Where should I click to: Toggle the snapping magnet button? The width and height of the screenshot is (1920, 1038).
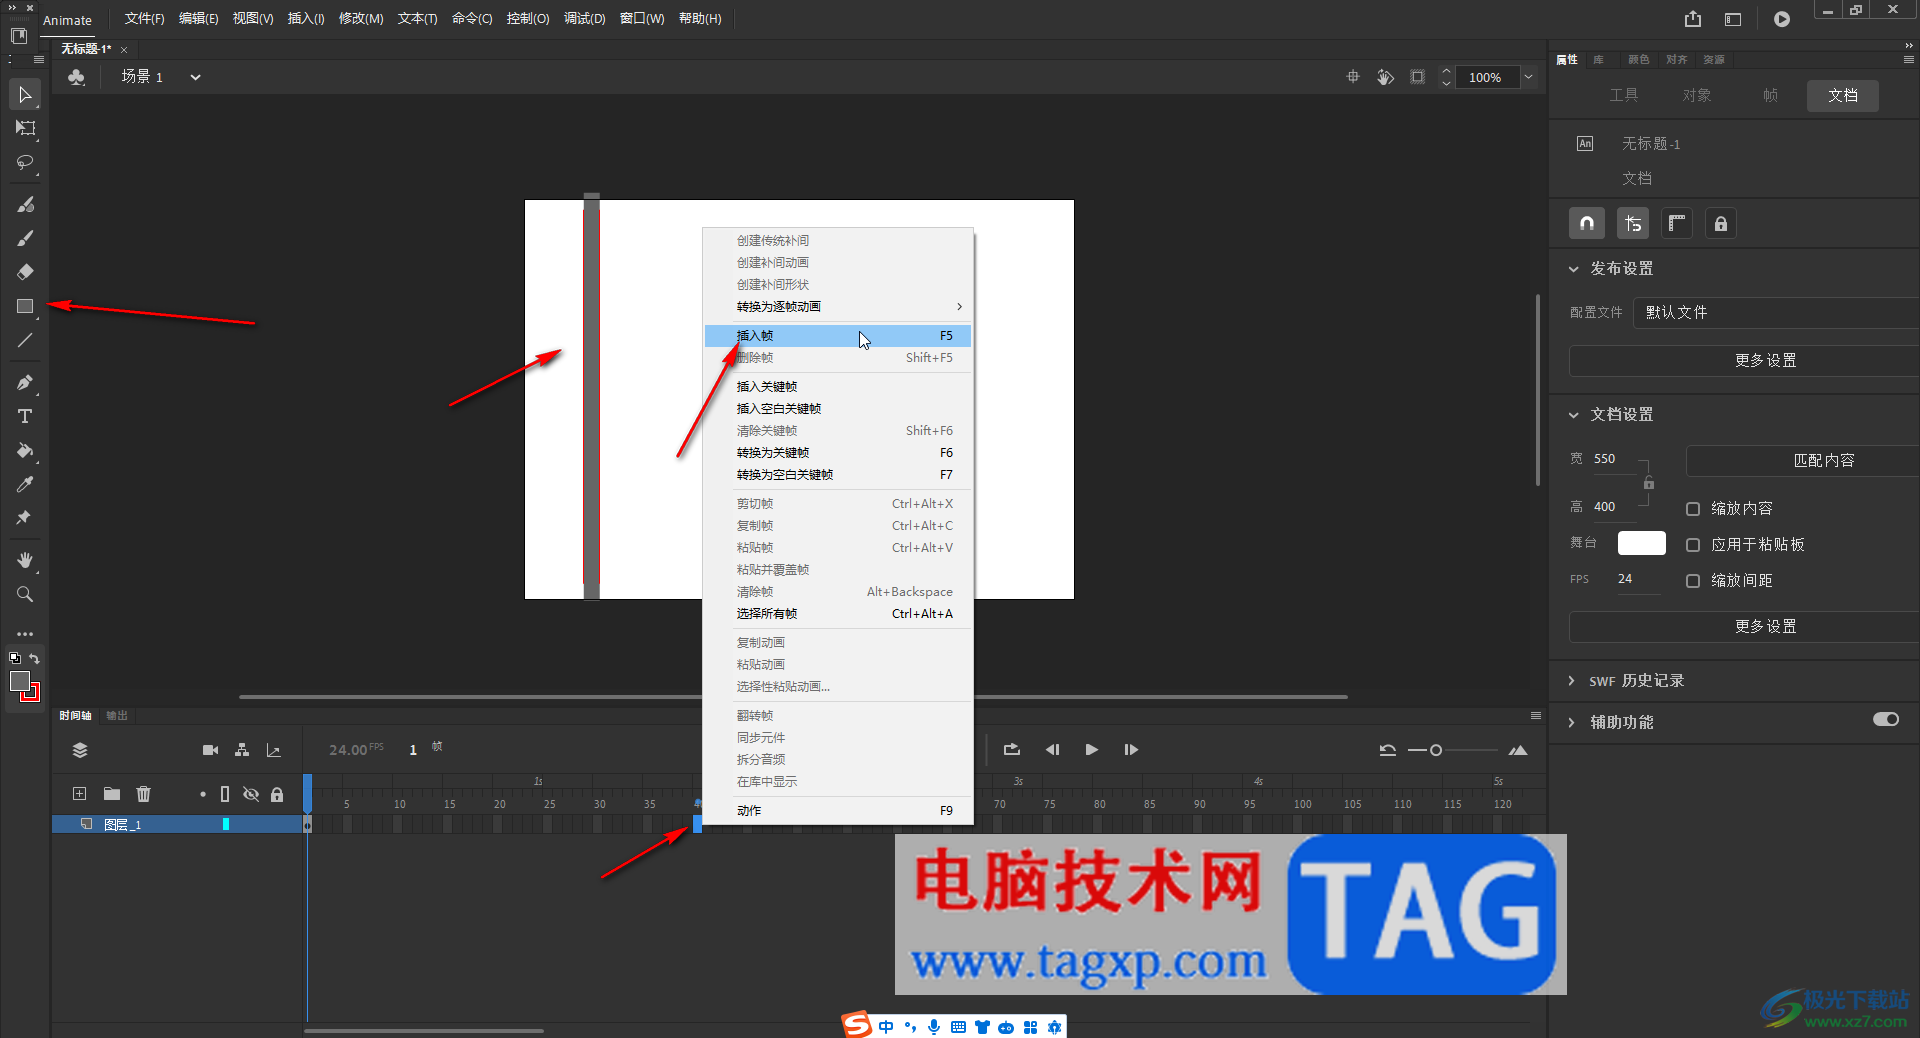click(x=1587, y=224)
